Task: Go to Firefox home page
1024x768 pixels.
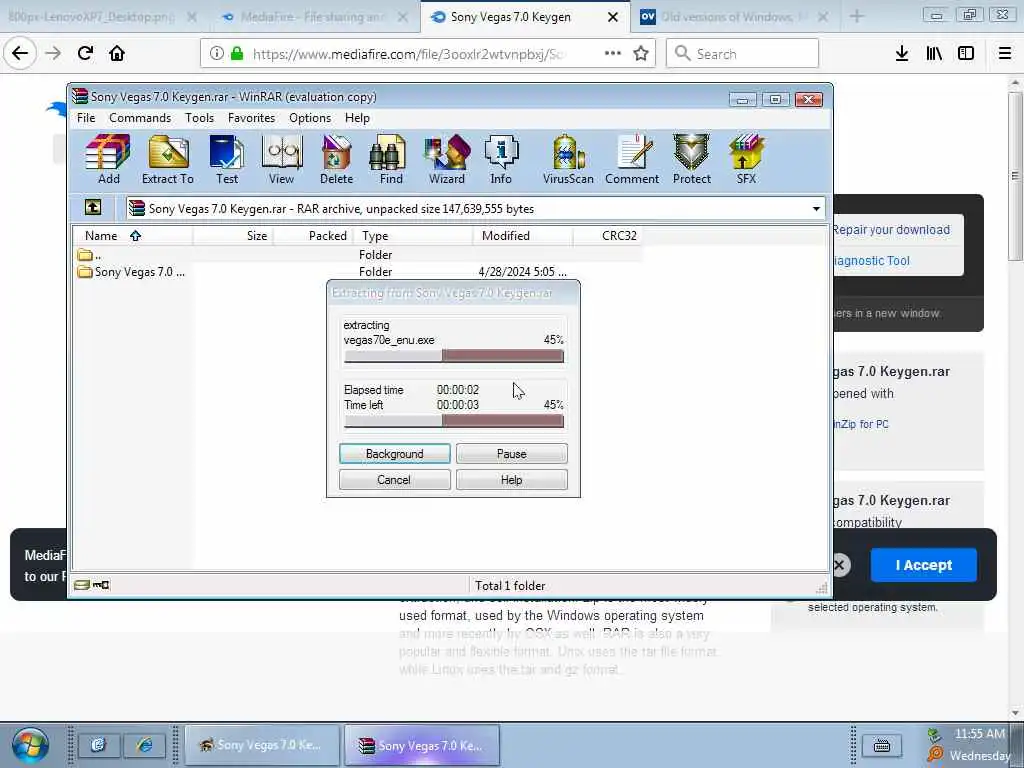Action: [x=117, y=53]
